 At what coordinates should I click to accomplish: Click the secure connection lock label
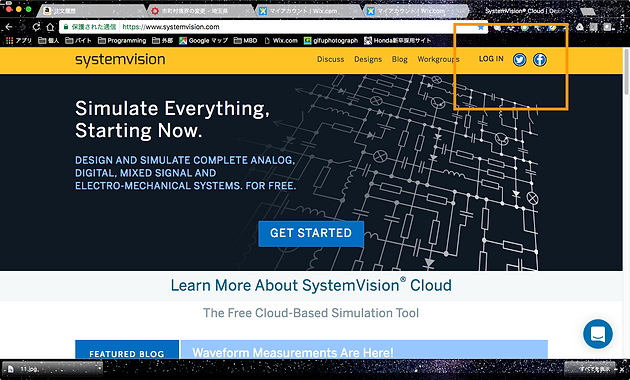(90, 27)
